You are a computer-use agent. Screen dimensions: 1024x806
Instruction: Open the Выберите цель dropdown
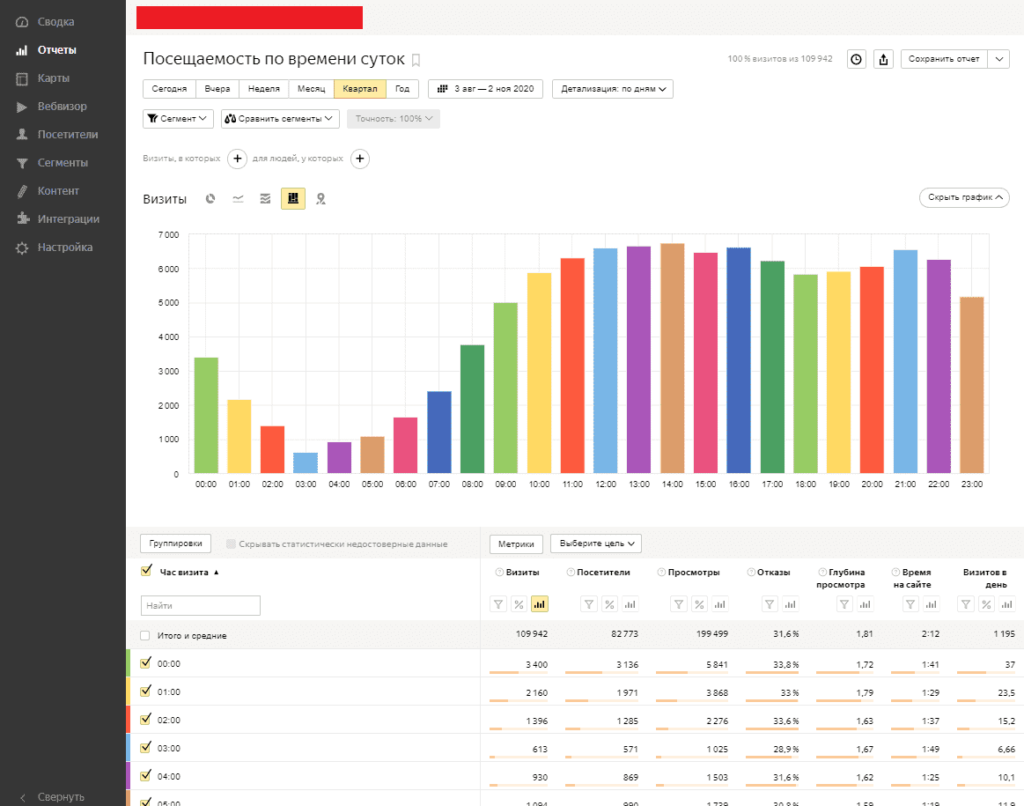tap(595, 544)
